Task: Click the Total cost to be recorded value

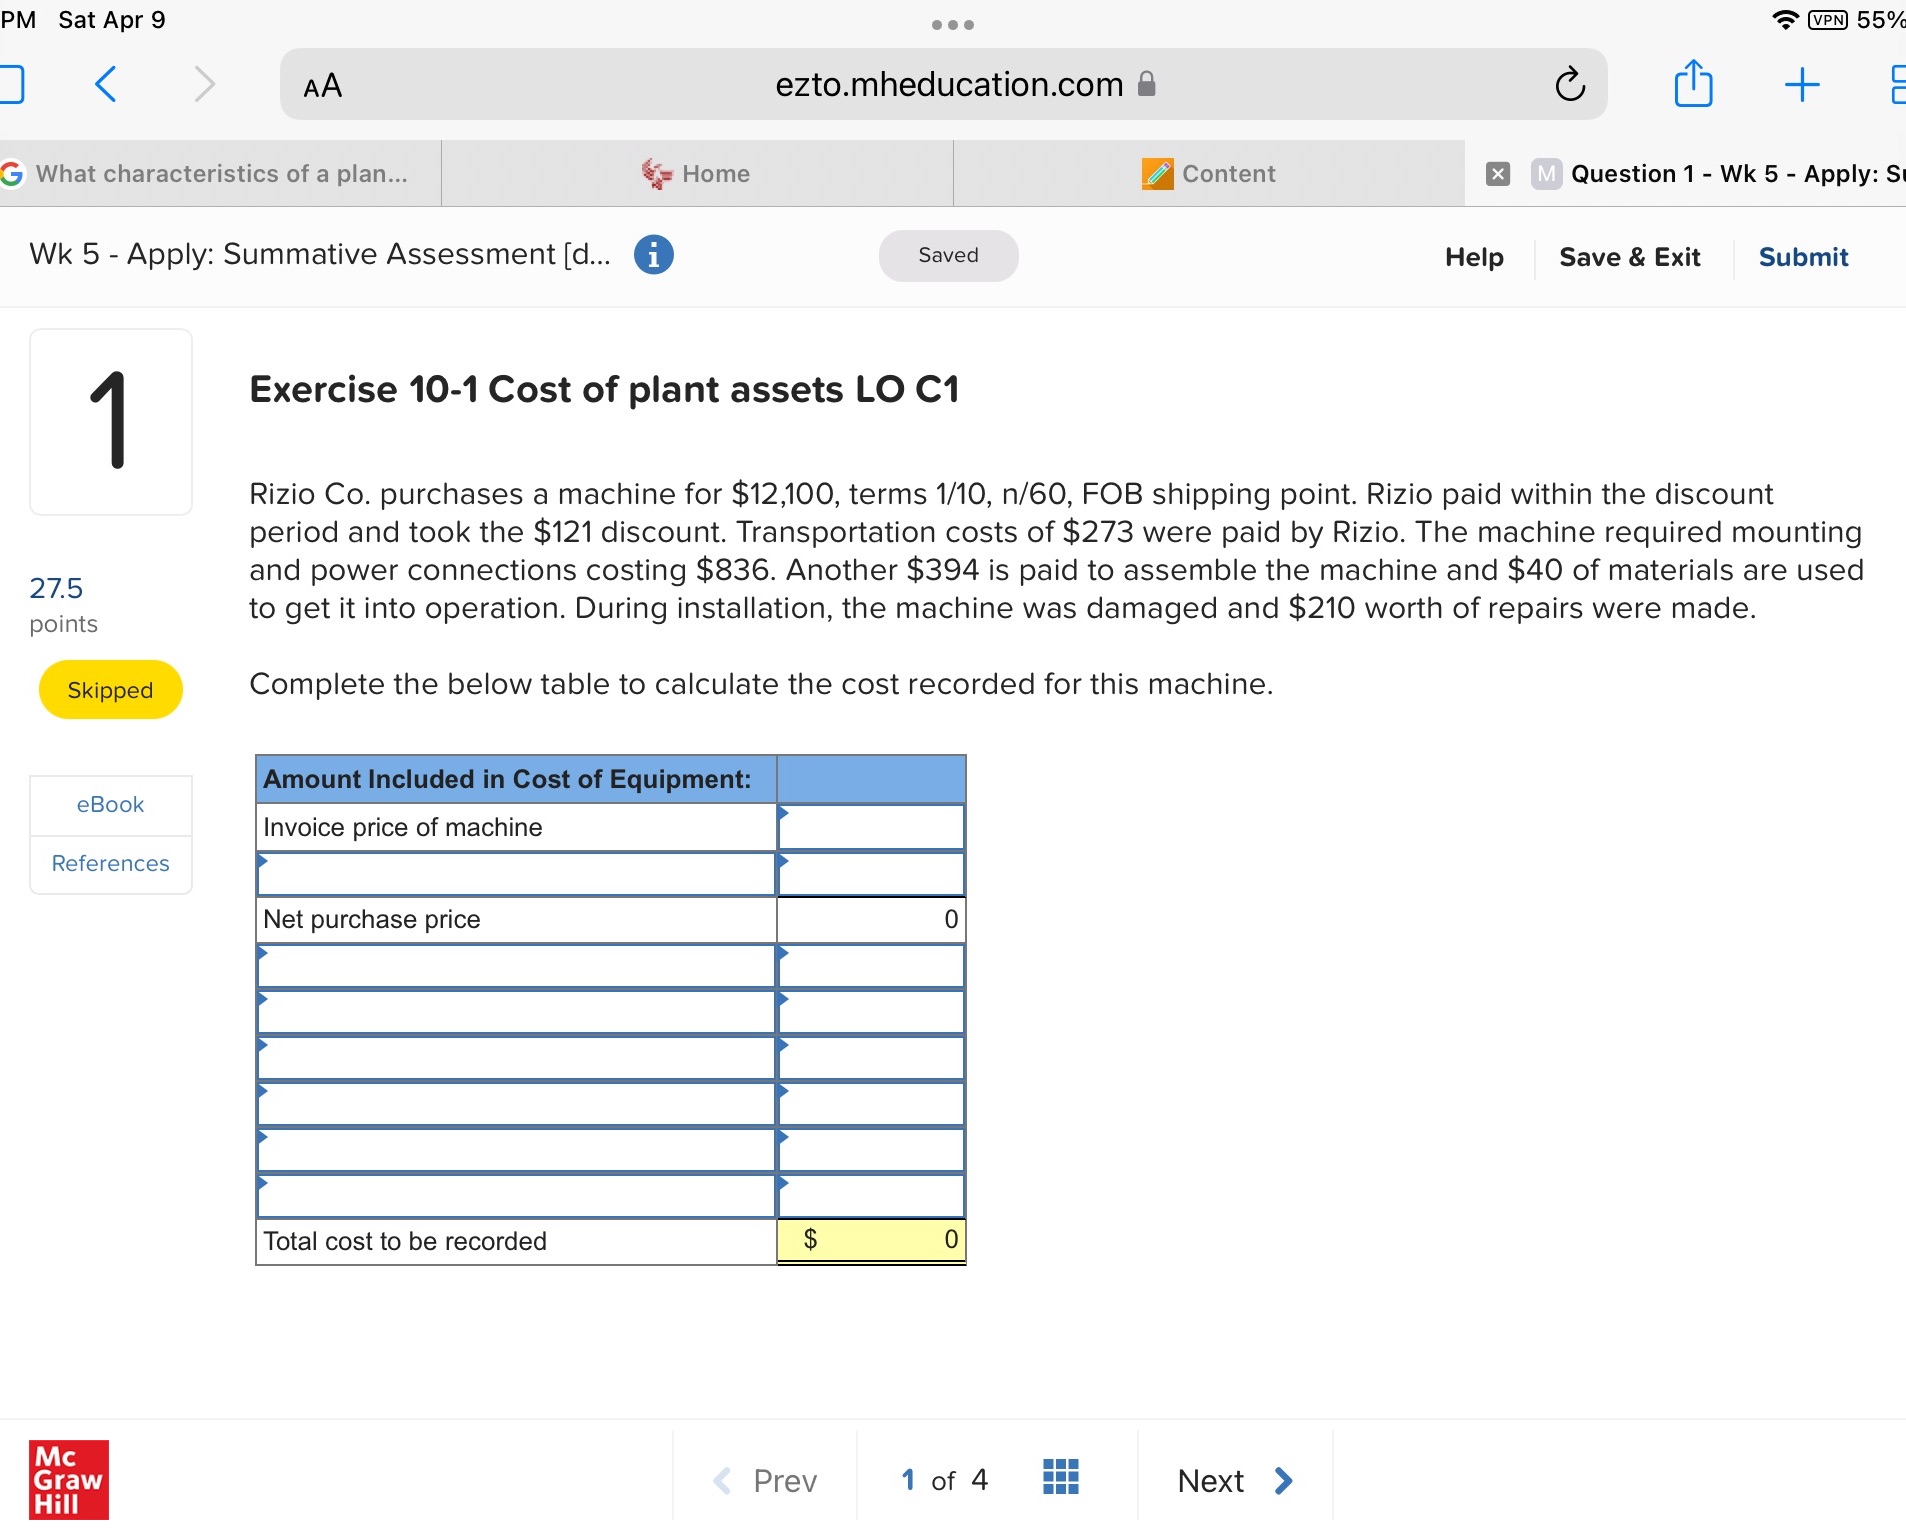Action: 871,1240
